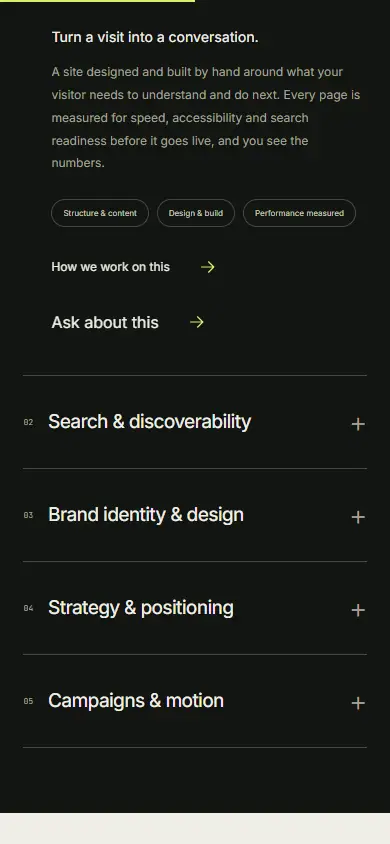Expand the Search & discoverability accordion title
The height and width of the screenshot is (844, 390).
(150, 421)
